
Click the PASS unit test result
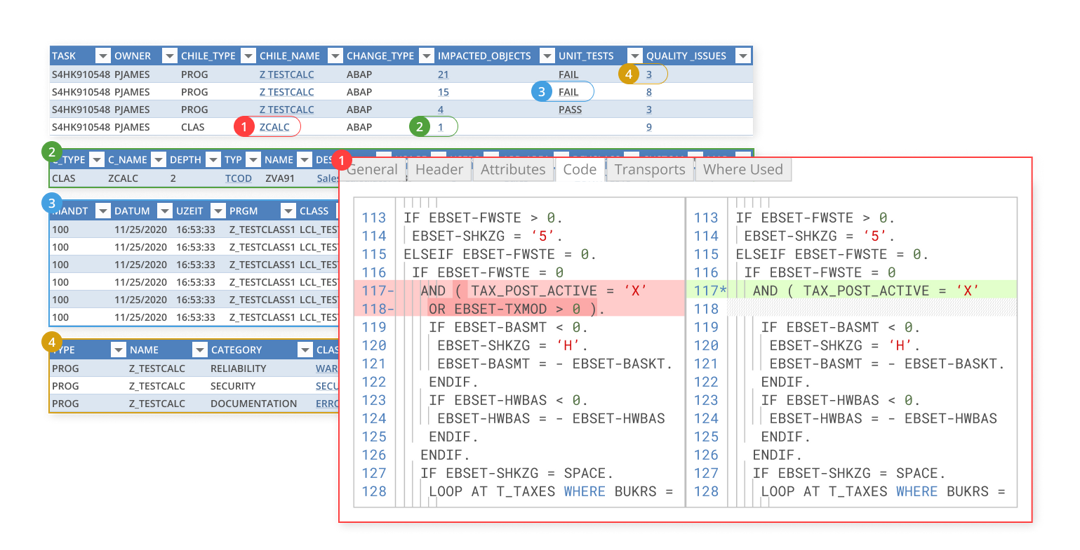click(x=570, y=109)
